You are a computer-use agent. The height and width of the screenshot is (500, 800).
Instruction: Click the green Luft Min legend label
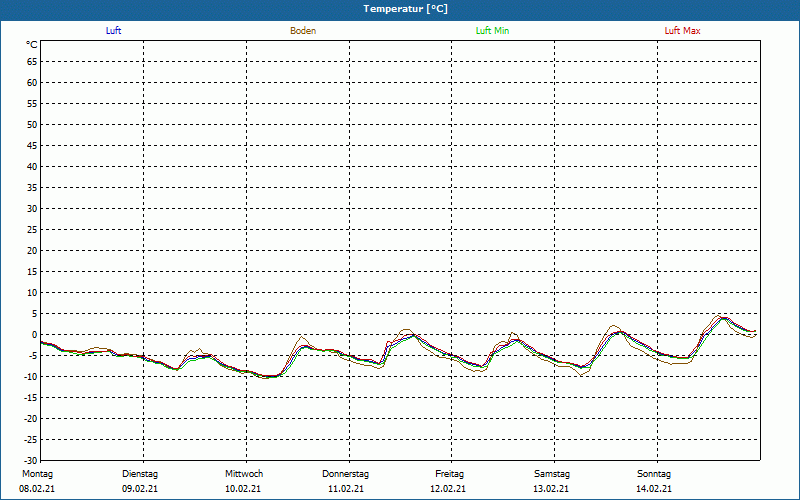pyautogui.click(x=492, y=31)
